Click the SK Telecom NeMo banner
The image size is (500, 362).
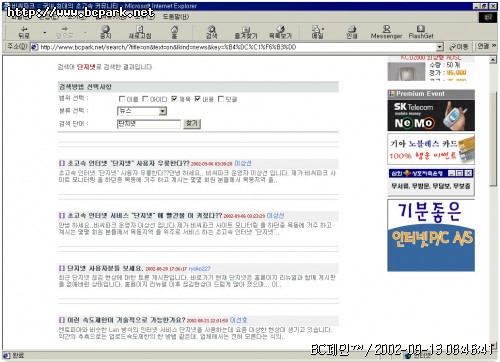(x=431, y=115)
